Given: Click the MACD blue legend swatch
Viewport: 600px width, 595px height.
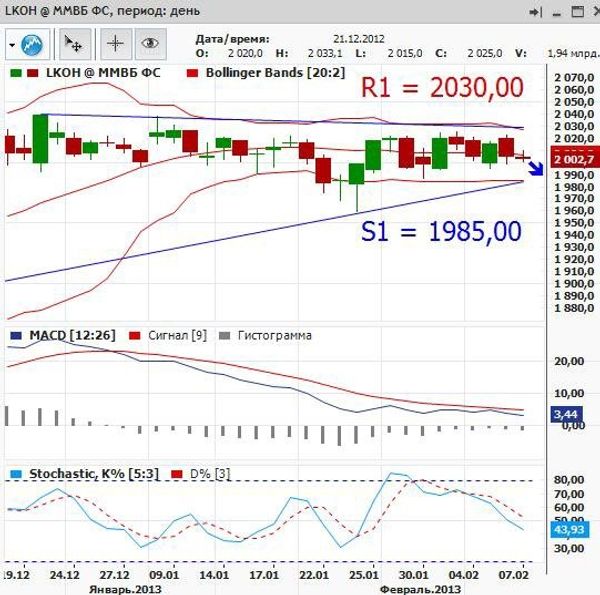Looking at the screenshot, I should (x=16, y=336).
